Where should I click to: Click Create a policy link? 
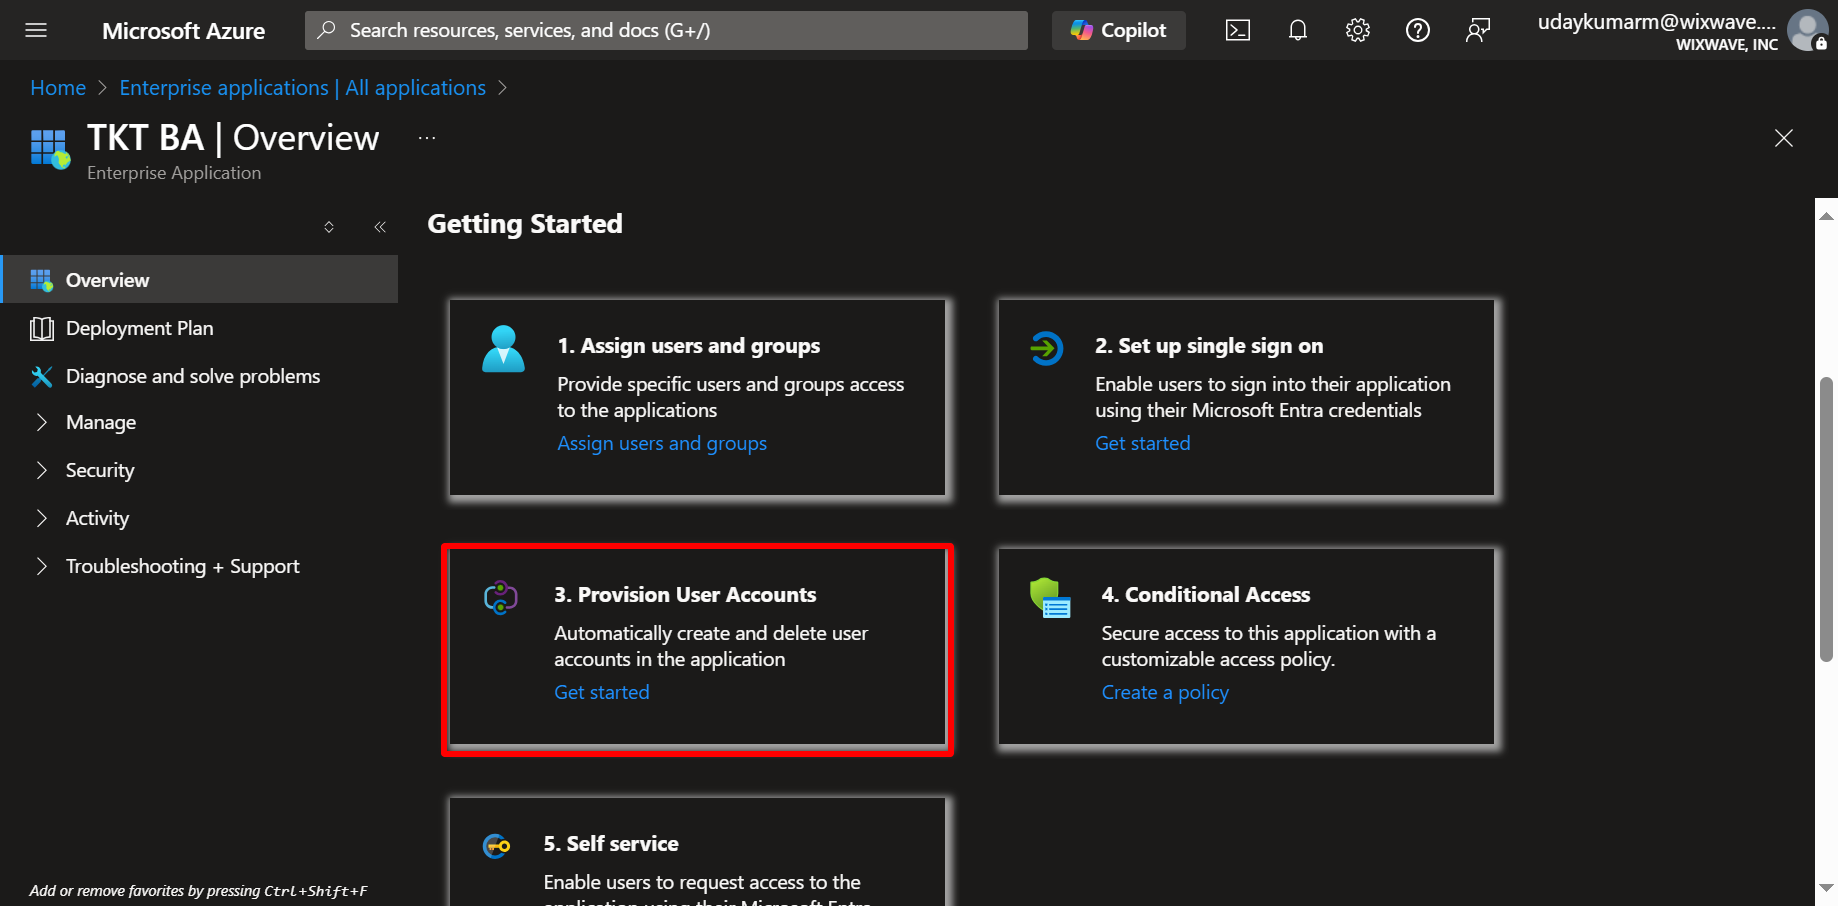coord(1165,692)
